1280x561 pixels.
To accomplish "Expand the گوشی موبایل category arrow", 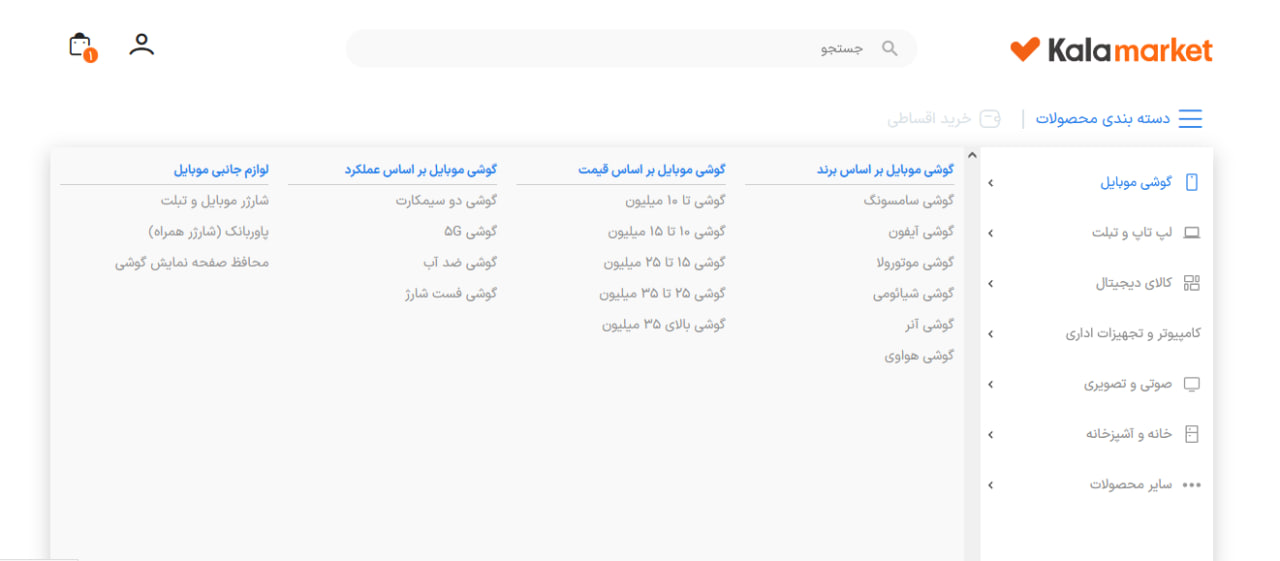I will [x=990, y=183].
